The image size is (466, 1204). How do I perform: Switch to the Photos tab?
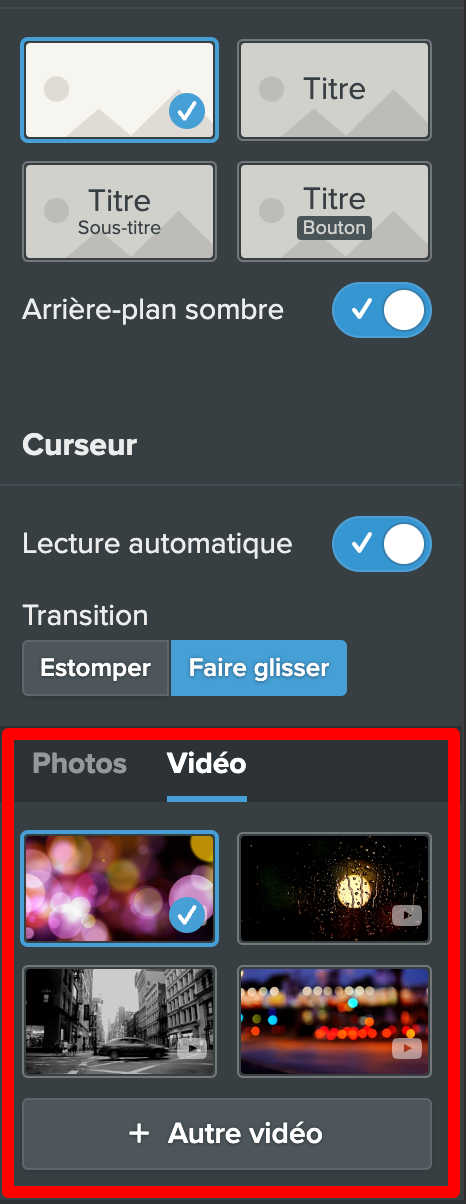coord(80,764)
